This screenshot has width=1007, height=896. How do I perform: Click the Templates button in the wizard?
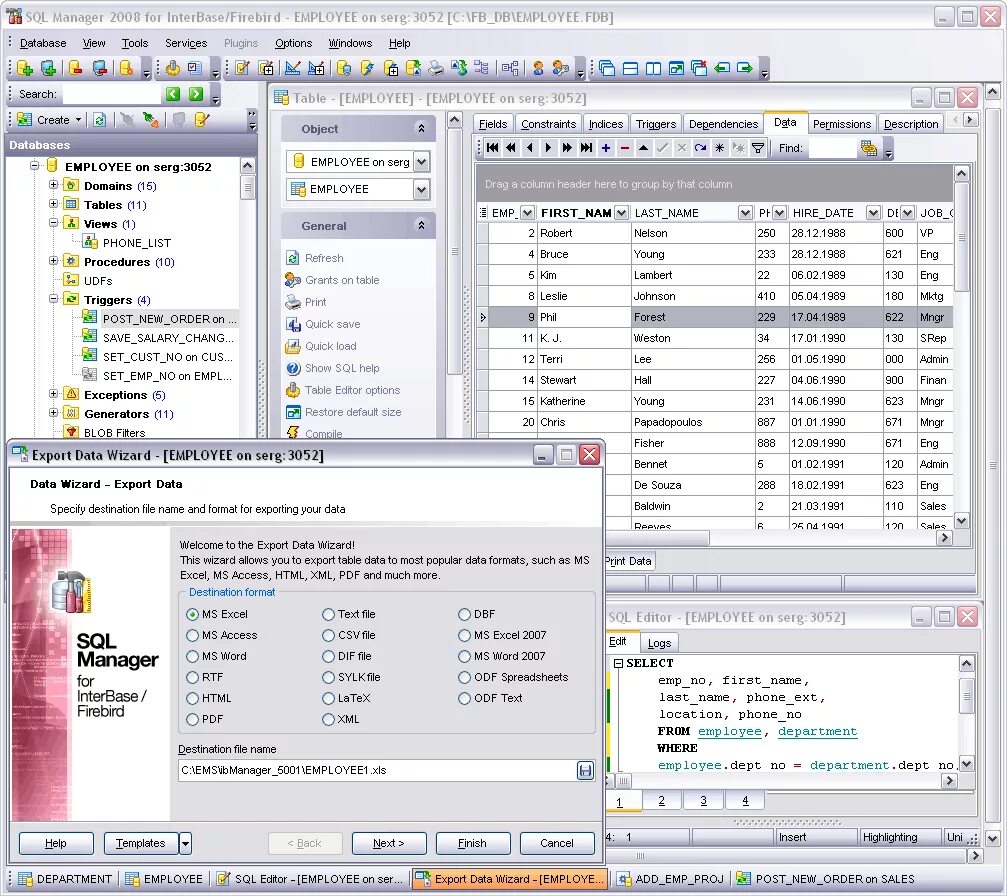[x=140, y=843]
